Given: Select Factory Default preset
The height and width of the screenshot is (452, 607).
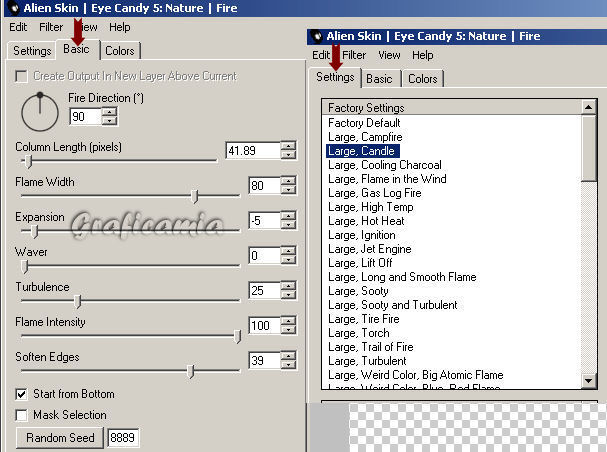Looking at the screenshot, I should coord(364,123).
